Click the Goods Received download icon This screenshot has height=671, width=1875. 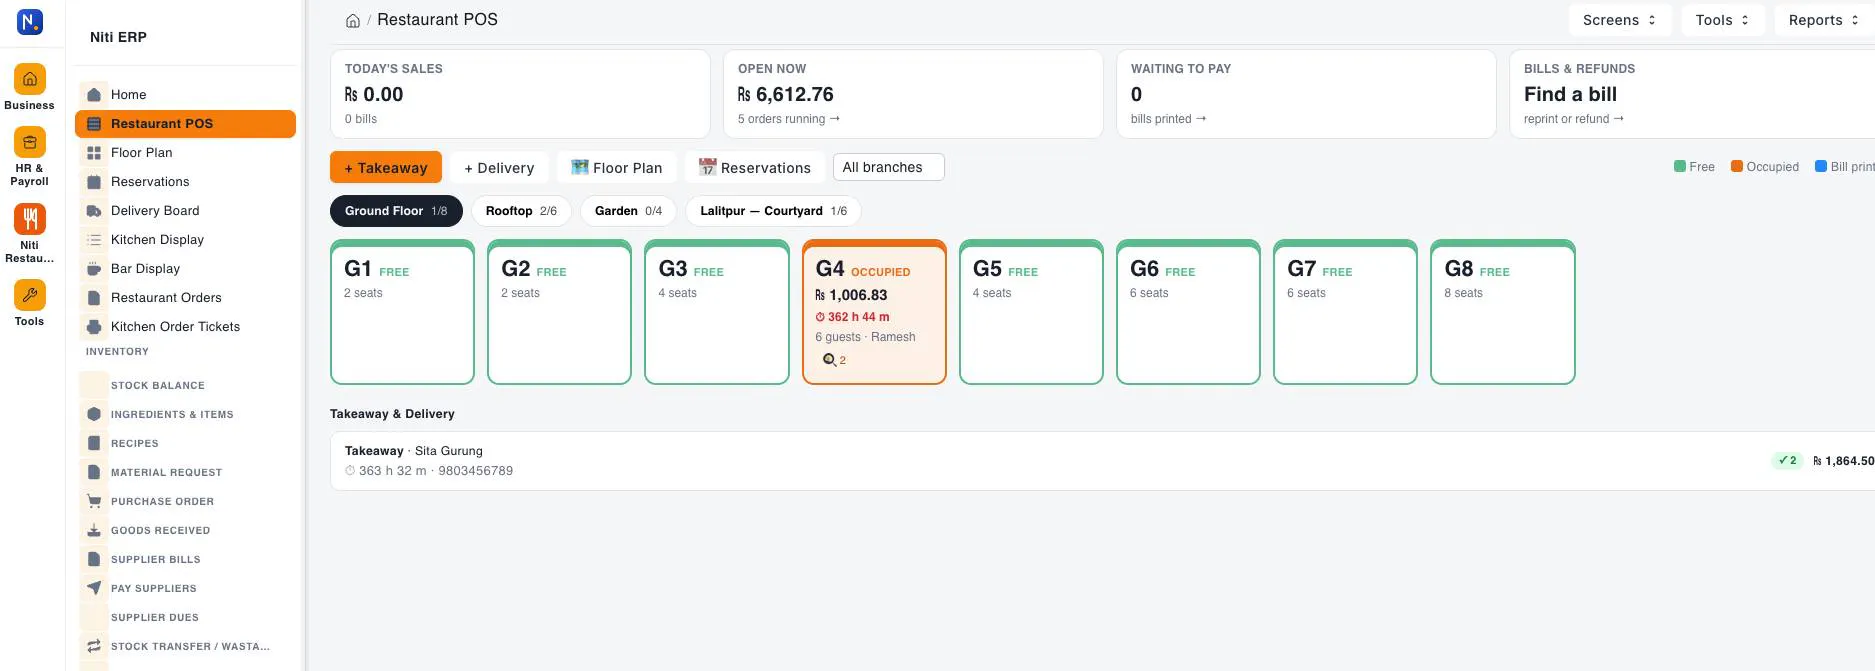(x=94, y=530)
